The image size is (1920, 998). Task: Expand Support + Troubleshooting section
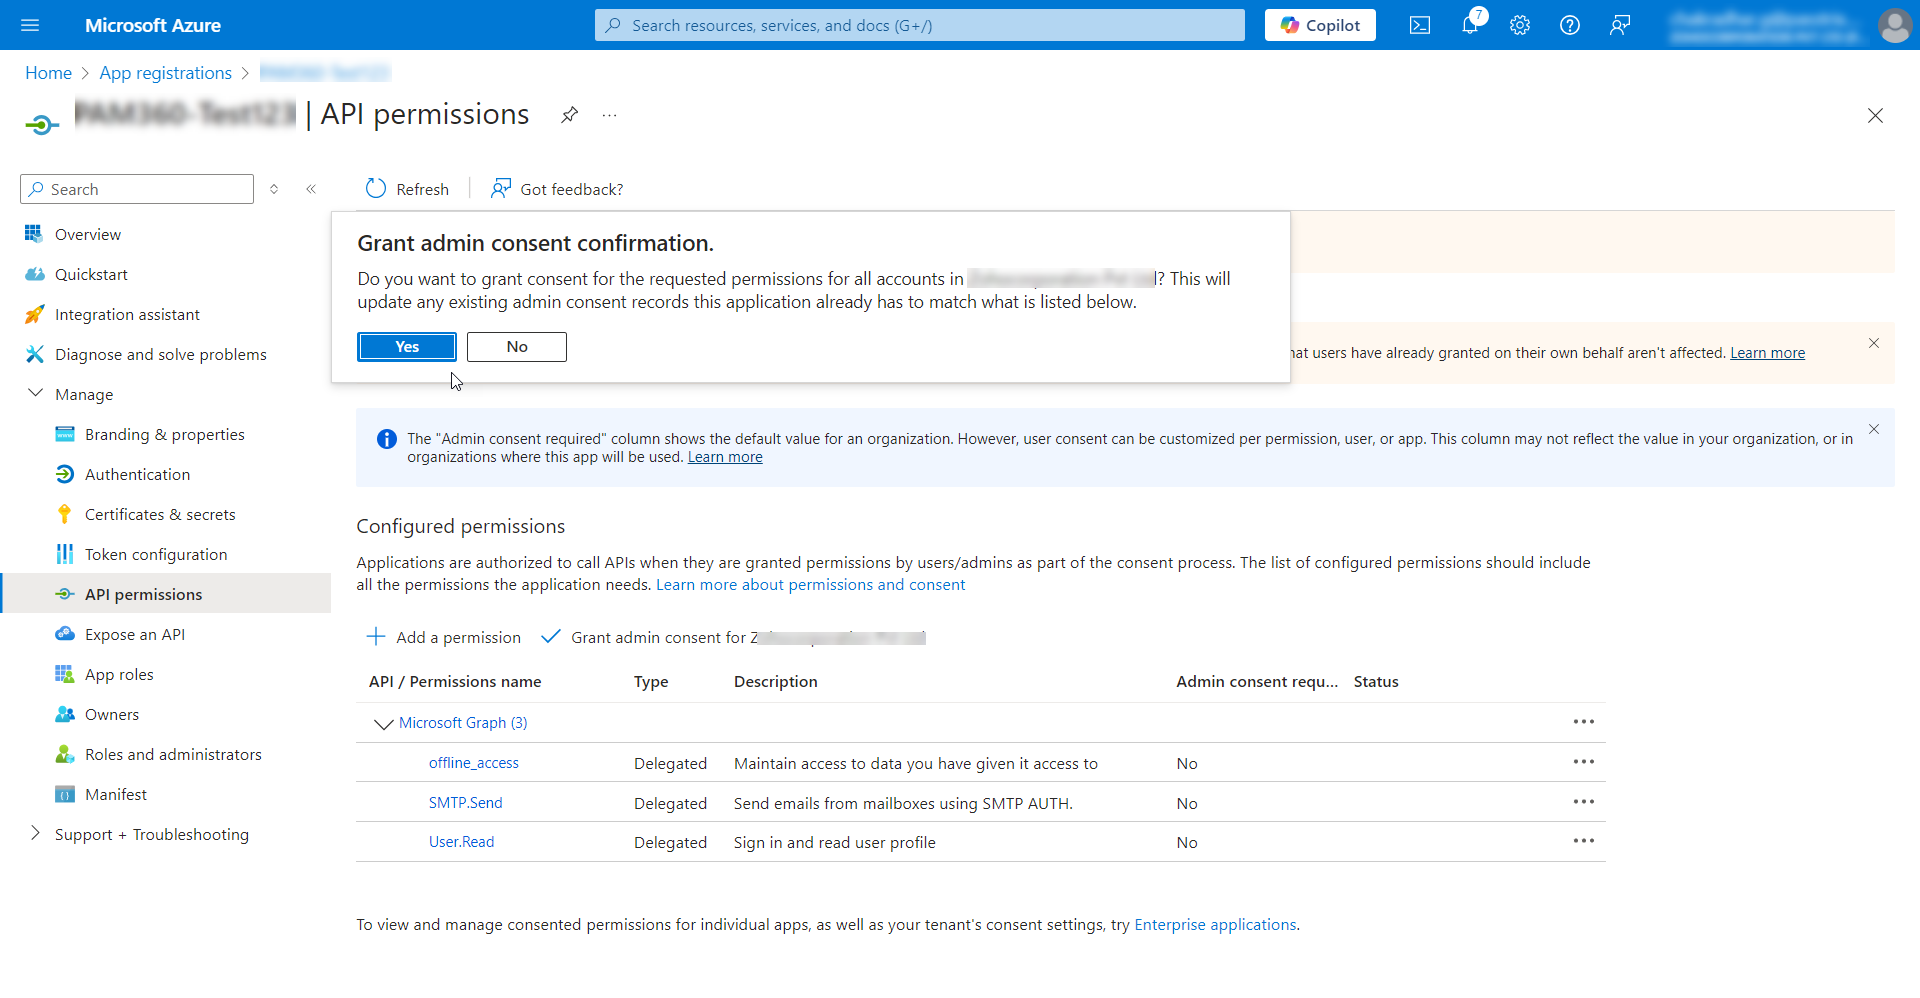[36, 834]
